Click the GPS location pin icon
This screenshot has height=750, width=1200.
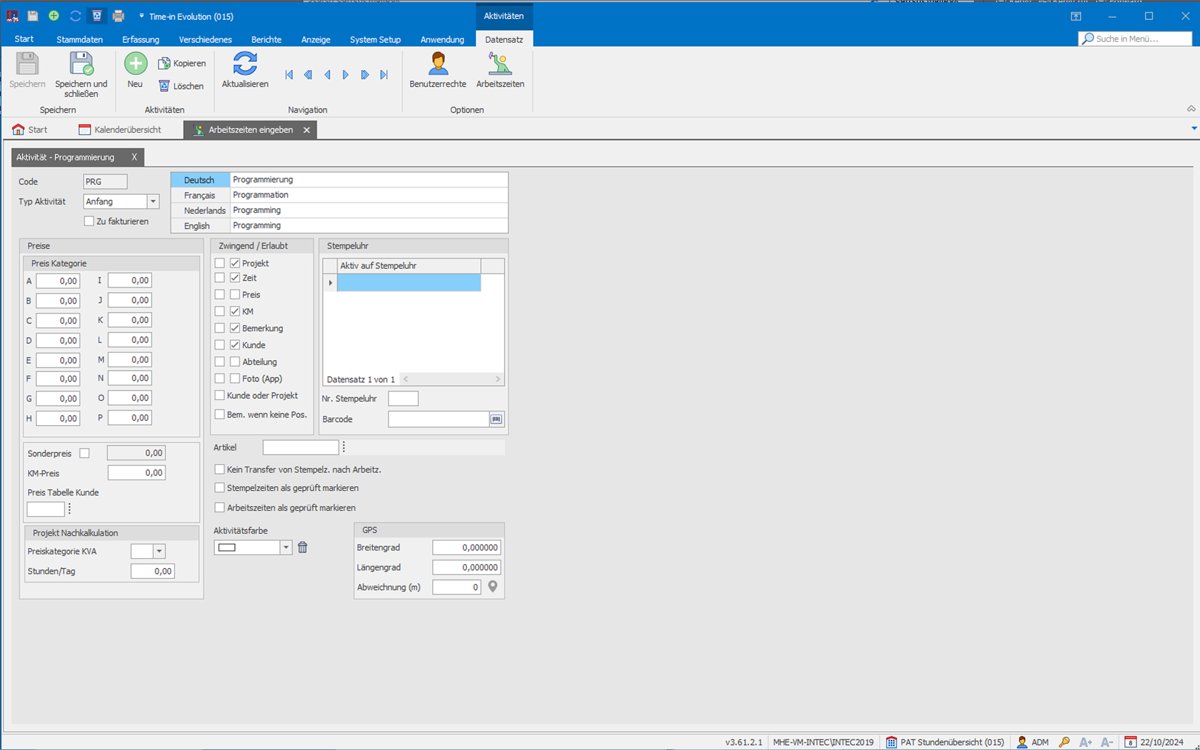click(493, 587)
